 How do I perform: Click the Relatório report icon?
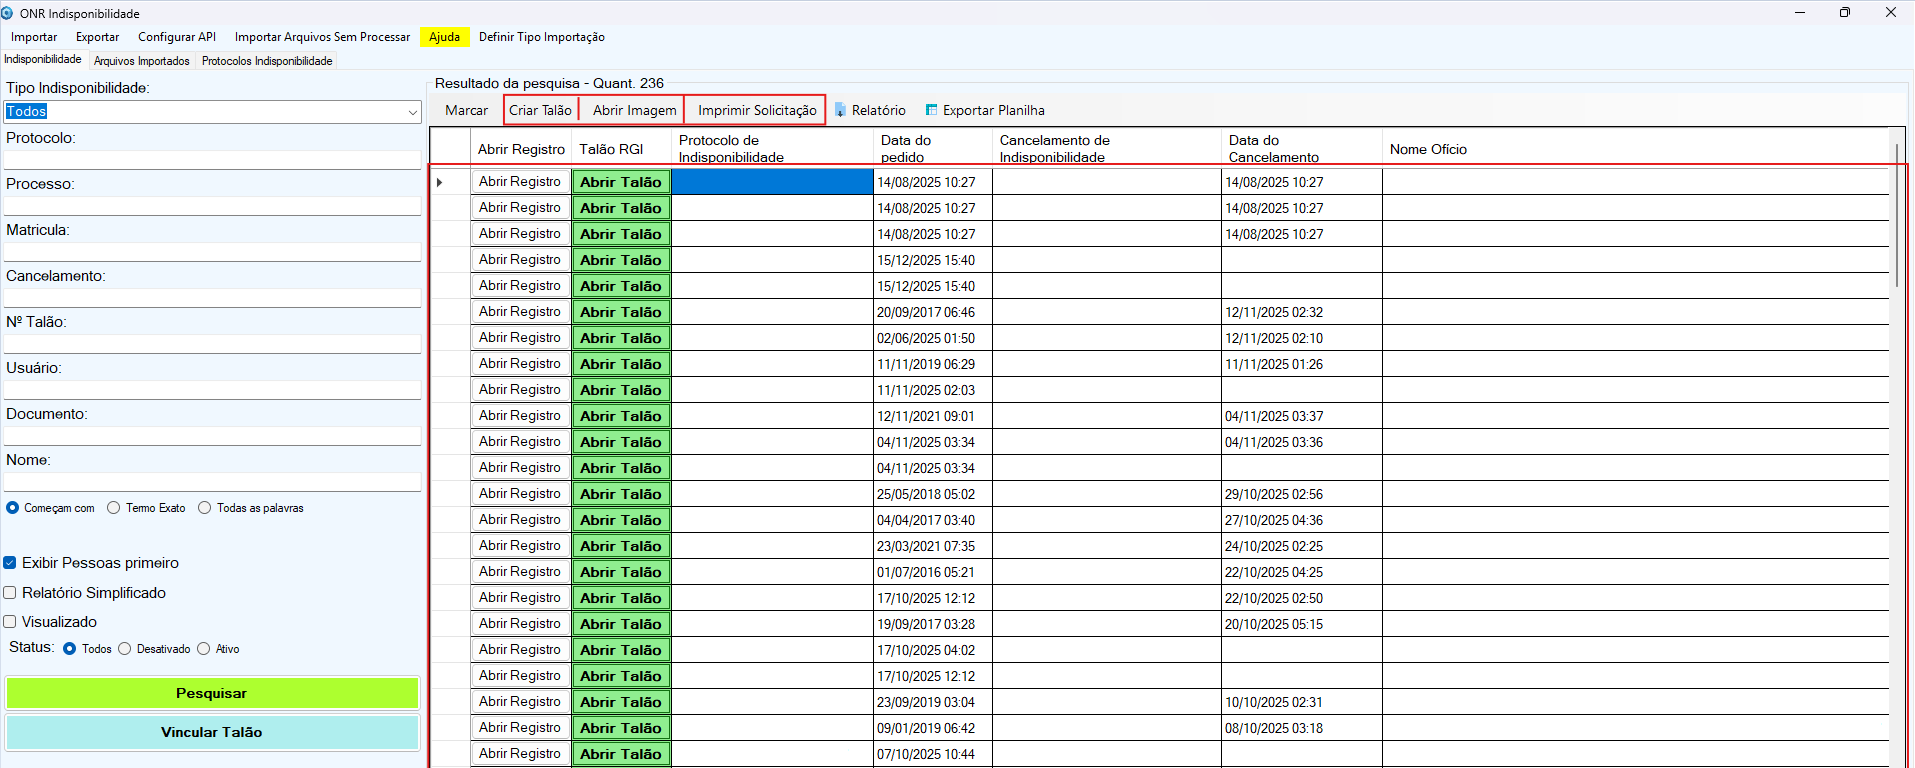tap(840, 110)
